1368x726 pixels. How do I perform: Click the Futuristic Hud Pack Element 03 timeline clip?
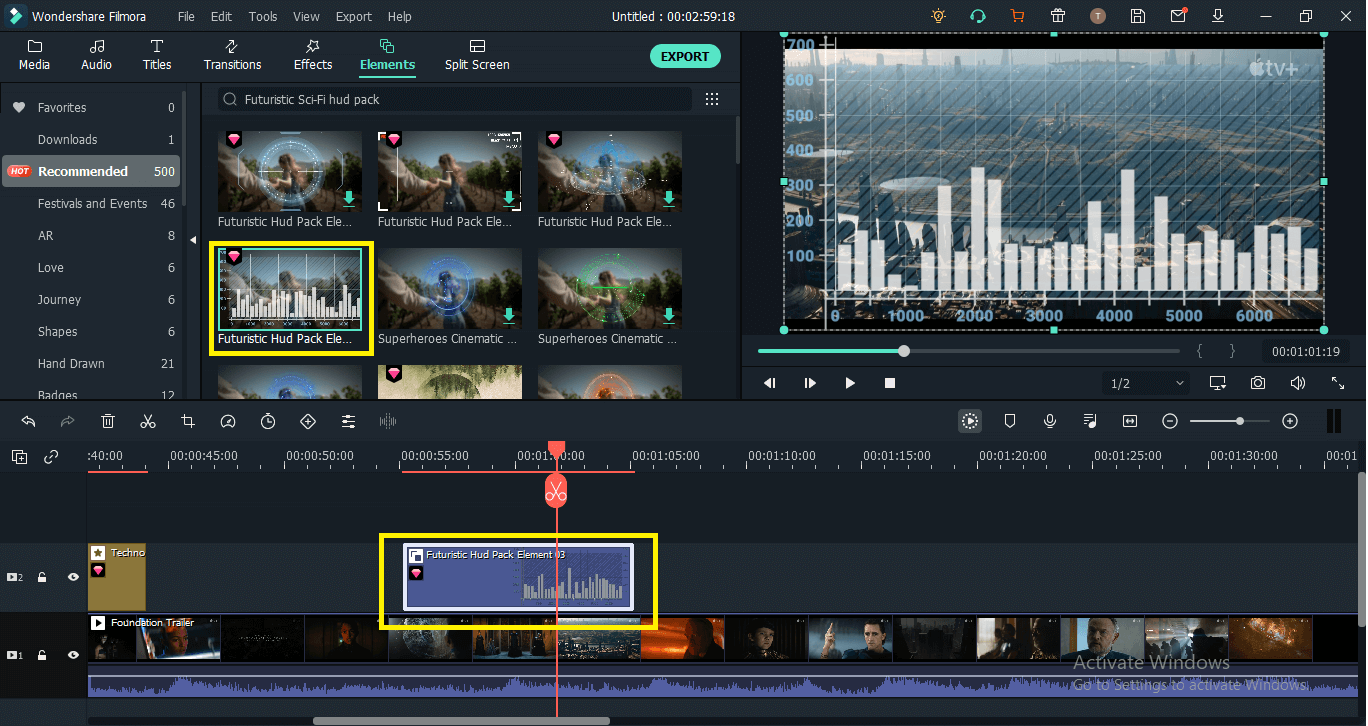(x=518, y=576)
